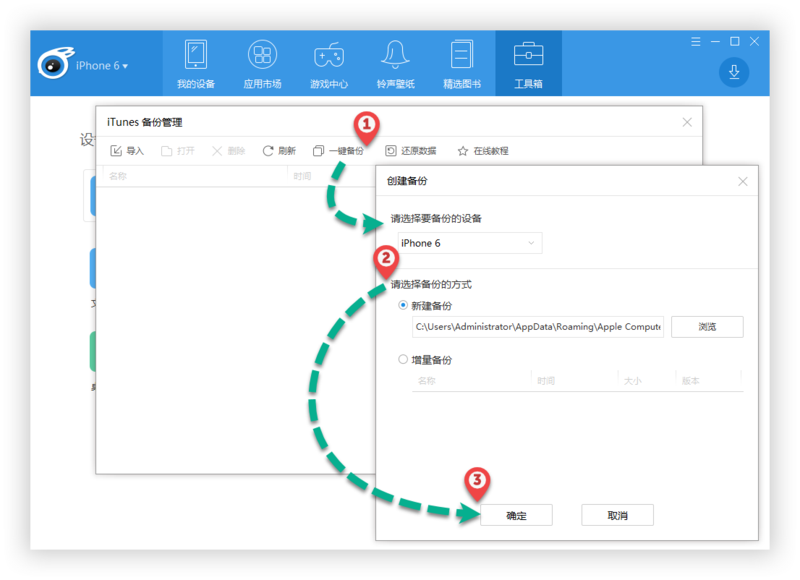This screenshot has height=580, width=800.
Task: Click 大小 column in incremental backup table
Action: tap(633, 381)
